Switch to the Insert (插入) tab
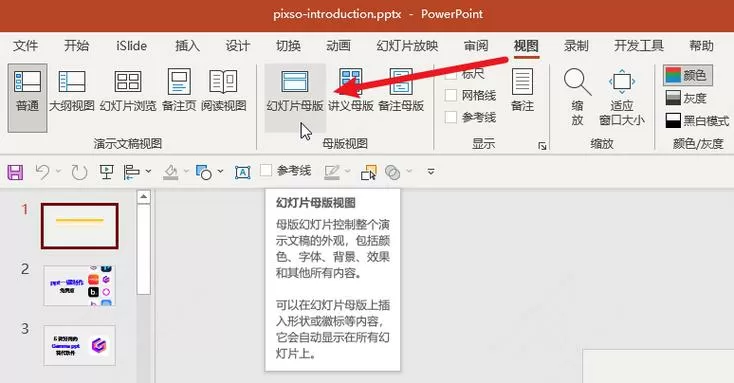This screenshot has height=383, width=734. [187, 46]
